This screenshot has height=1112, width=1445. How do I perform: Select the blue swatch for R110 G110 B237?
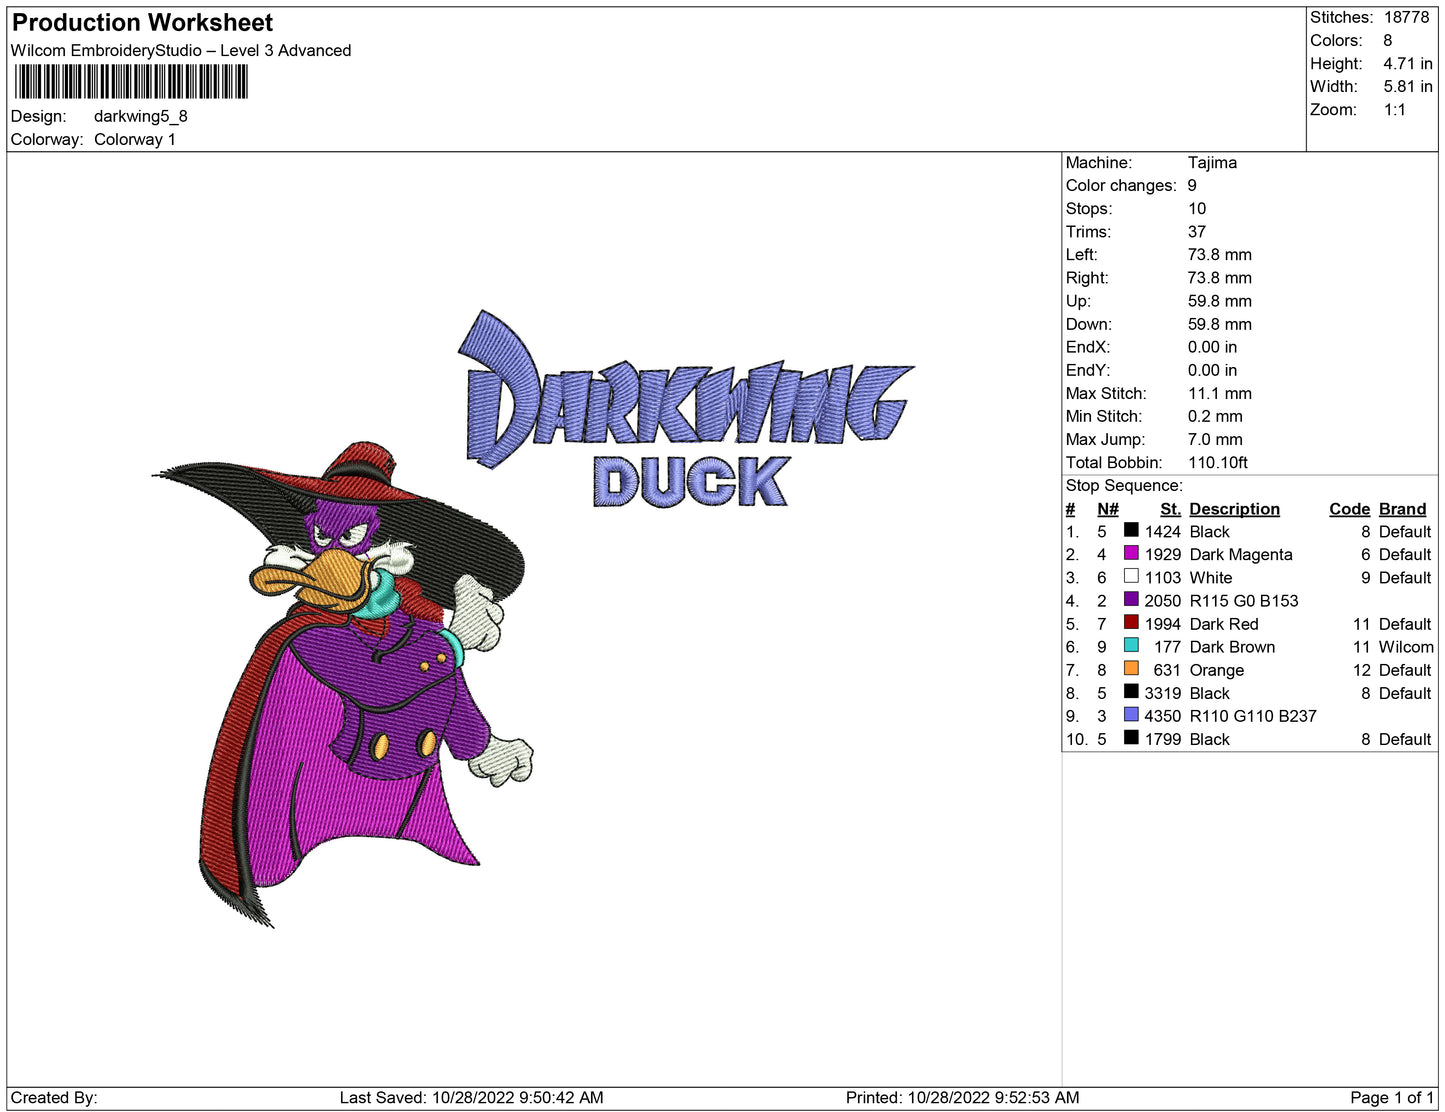[1131, 714]
